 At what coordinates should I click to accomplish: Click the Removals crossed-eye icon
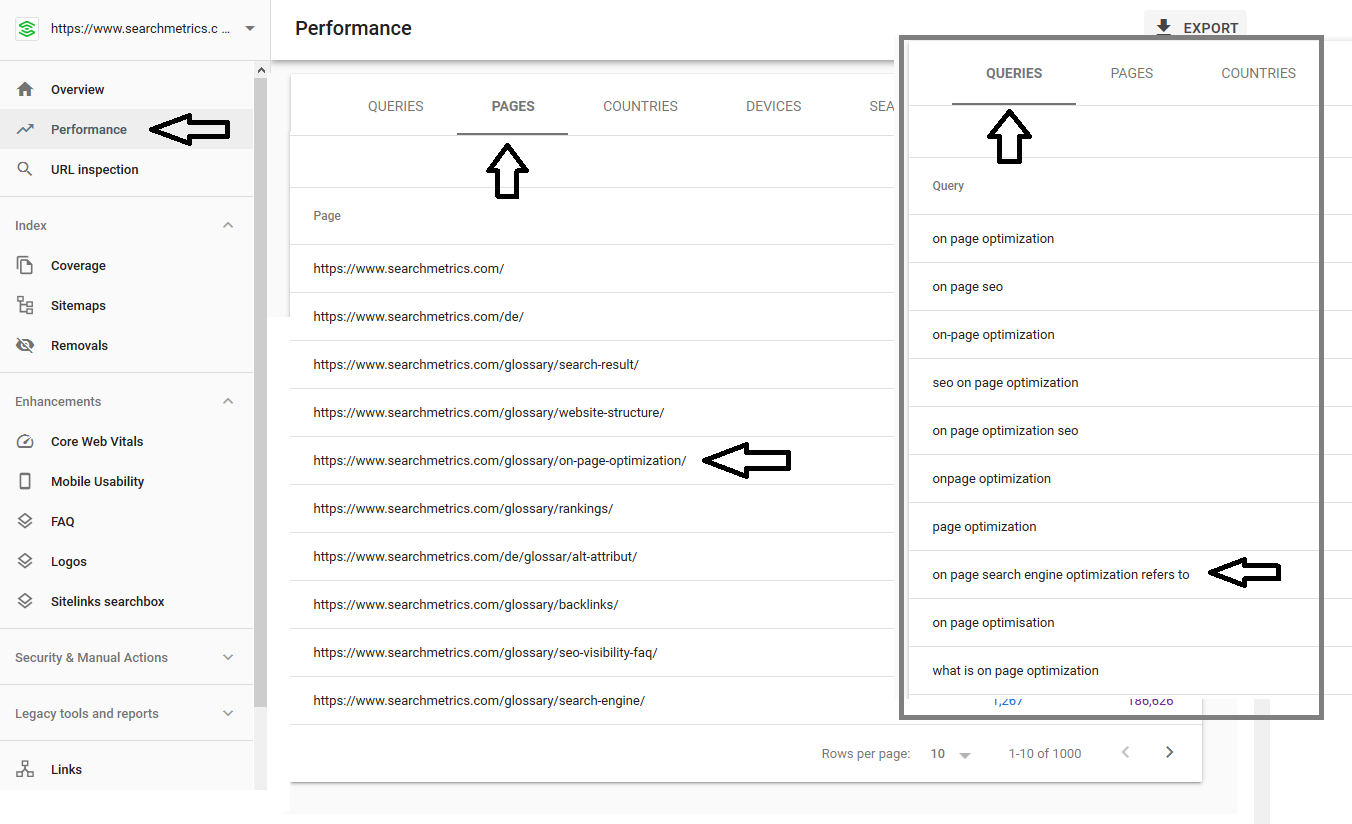[x=26, y=345]
